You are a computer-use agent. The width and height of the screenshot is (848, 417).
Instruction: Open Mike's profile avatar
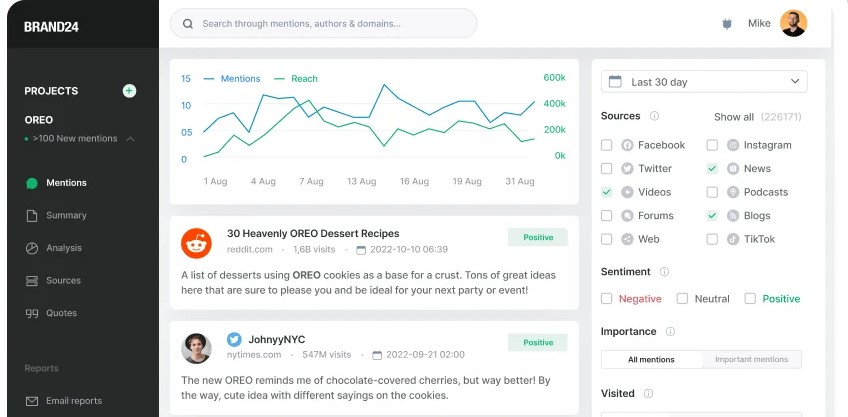pos(793,23)
